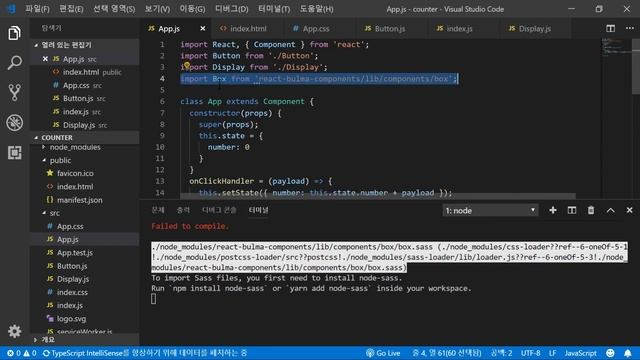Open index.css in src folder
This screenshot has width=640, height=360.
[x=72, y=292]
